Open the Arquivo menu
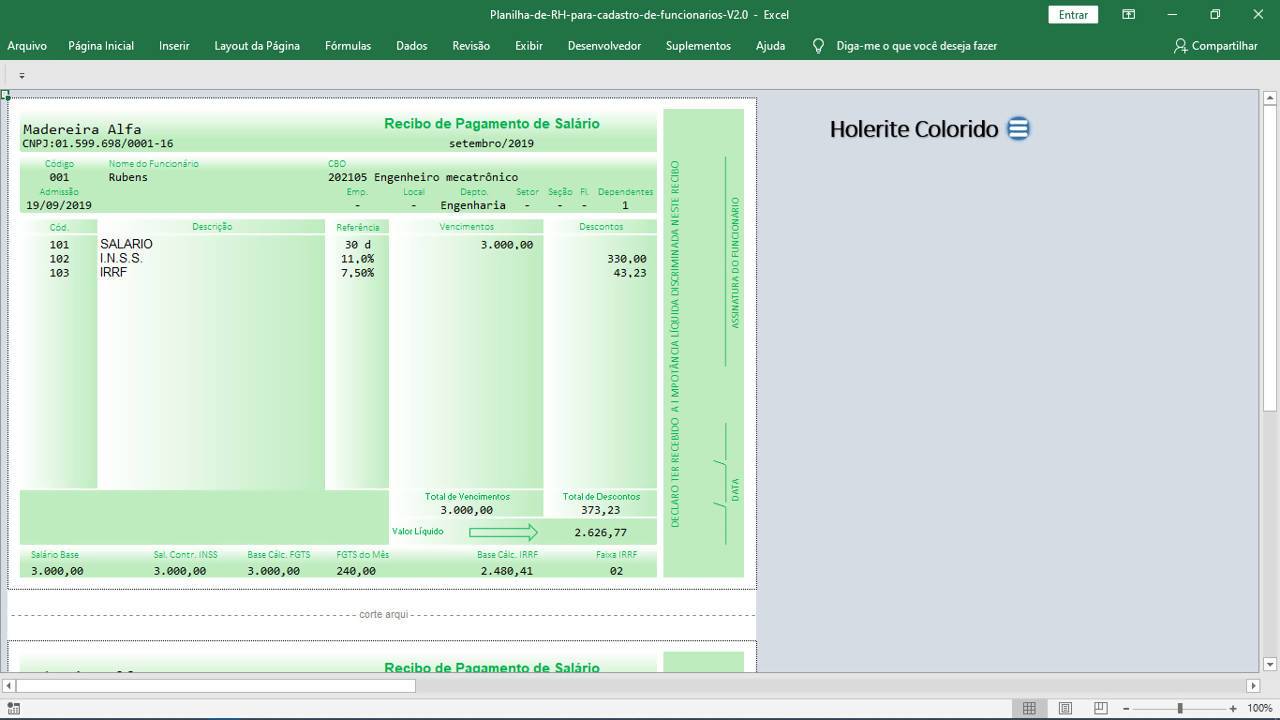This screenshot has height=720, width=1280. (27, 46)
